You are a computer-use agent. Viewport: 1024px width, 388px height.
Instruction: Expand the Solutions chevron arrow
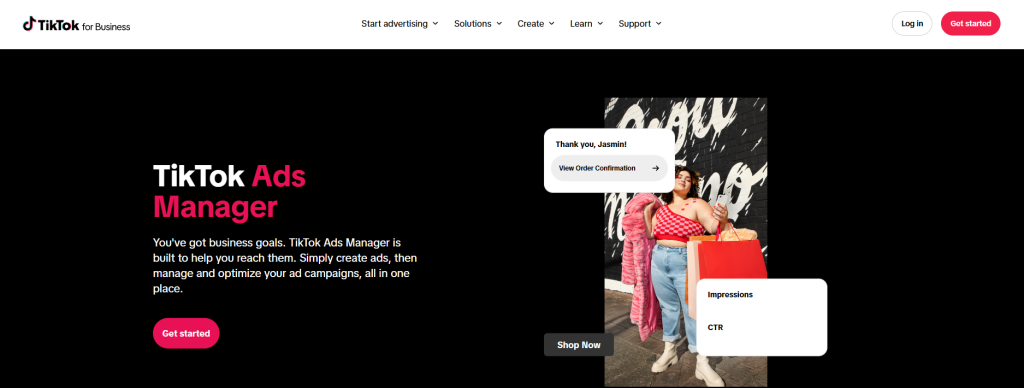[499, 24]
